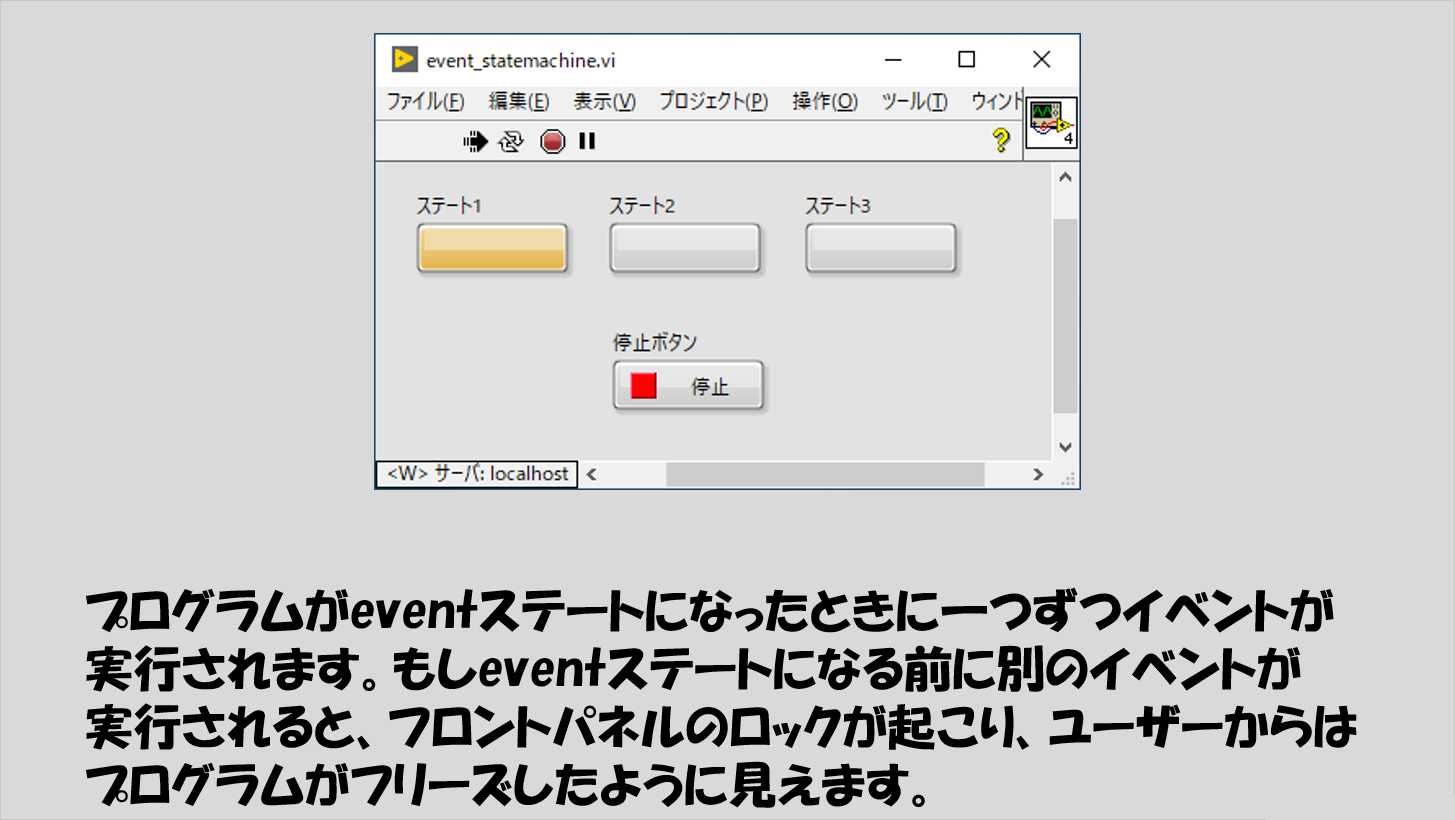Click the LabVIEW icon in title bar
Screen dimensions: 1455x820
pos(404,60)
